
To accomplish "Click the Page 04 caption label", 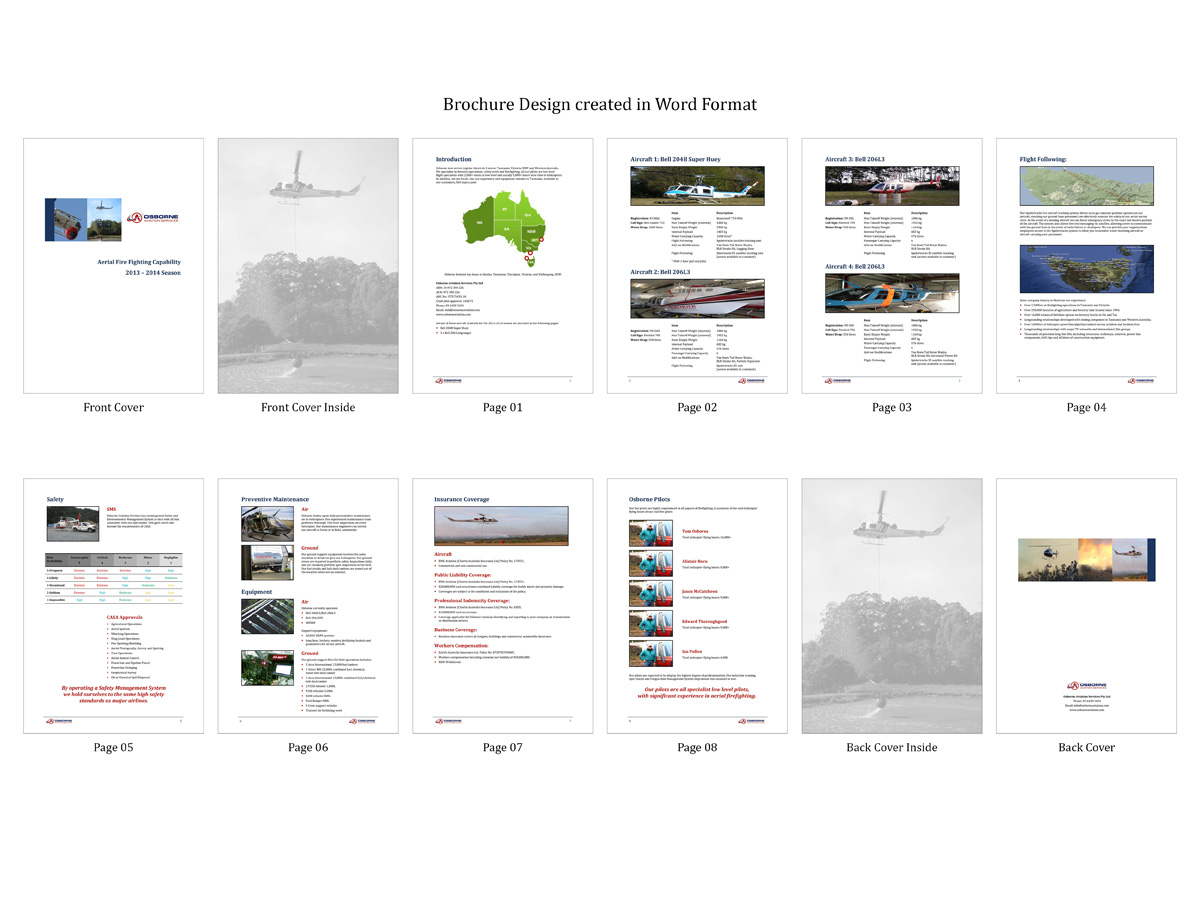I will click(1086, 407).
